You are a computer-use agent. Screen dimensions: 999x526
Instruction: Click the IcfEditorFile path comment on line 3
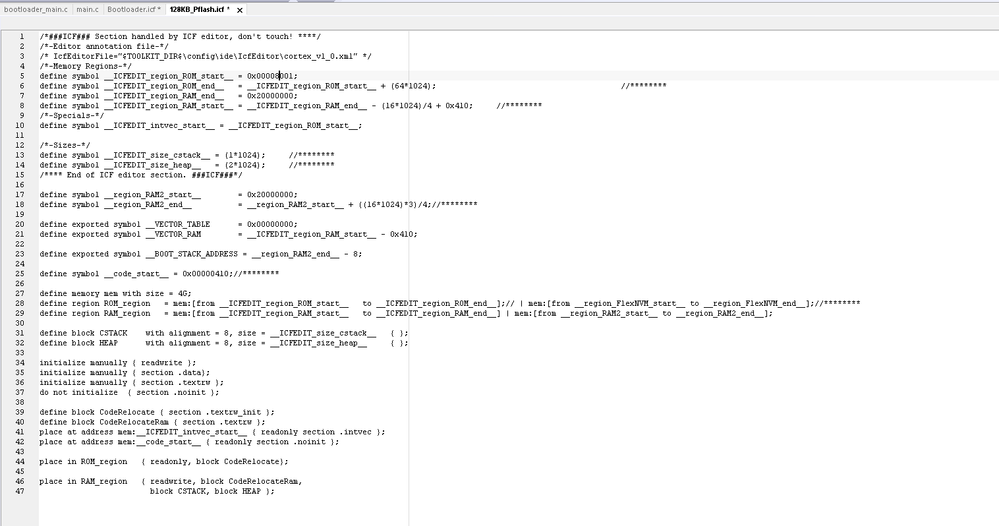(205, 56)
